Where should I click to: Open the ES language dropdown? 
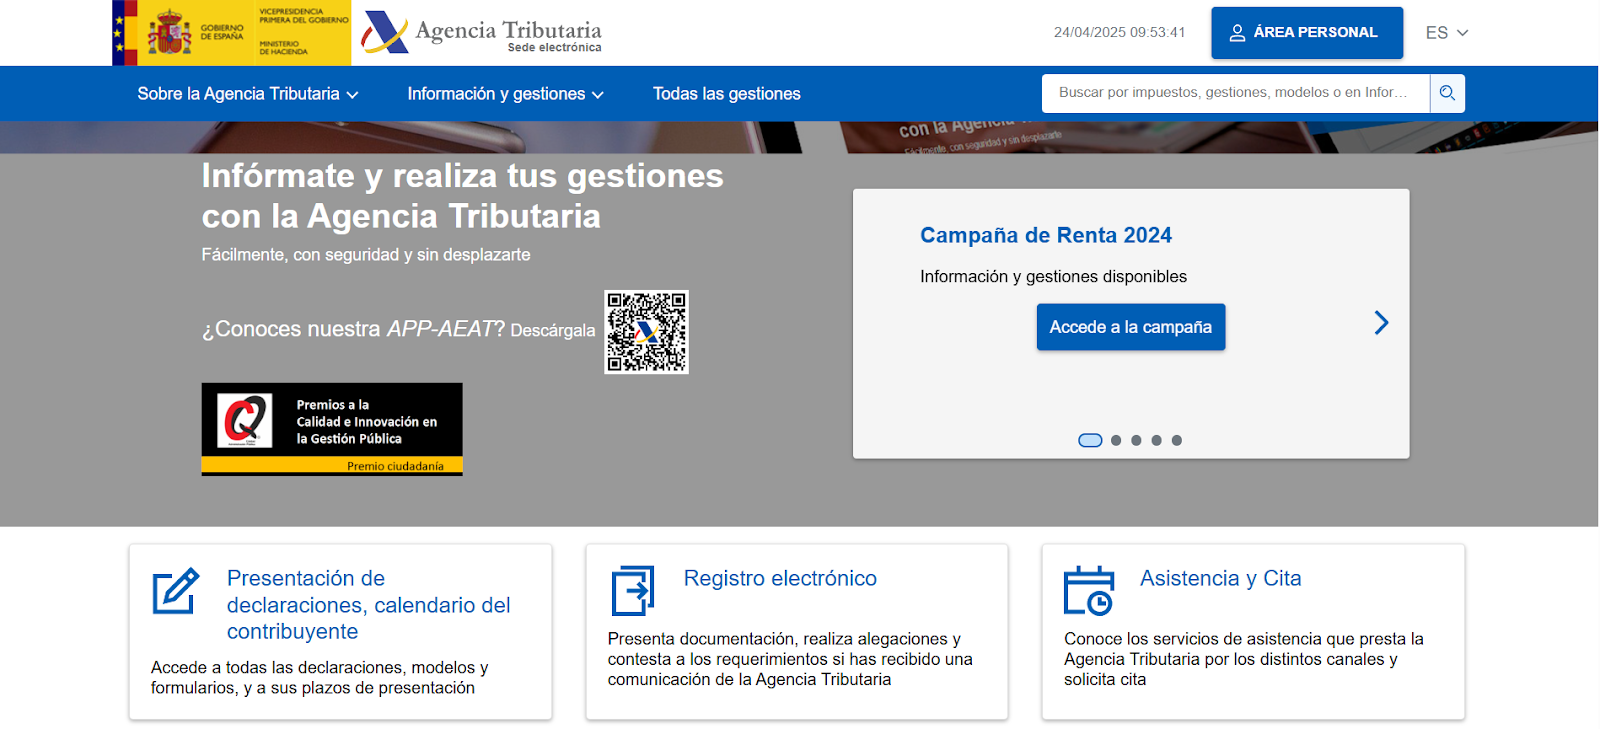[x=1446, y=33]
